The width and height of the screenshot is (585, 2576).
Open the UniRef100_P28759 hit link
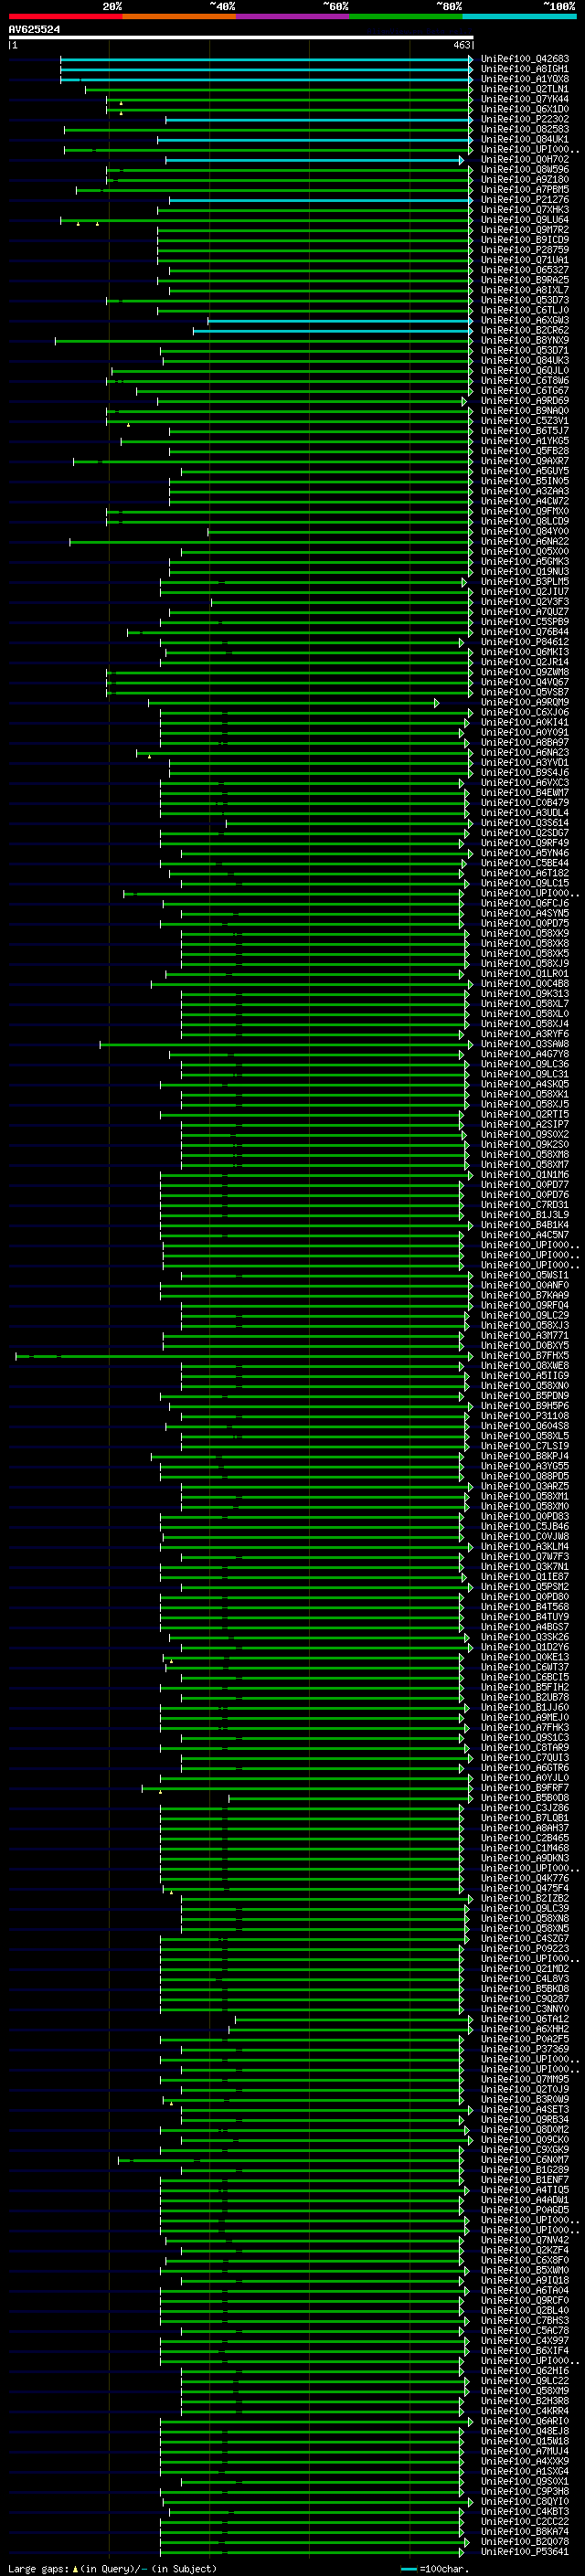pyautogui.click(x=525, y=250)
